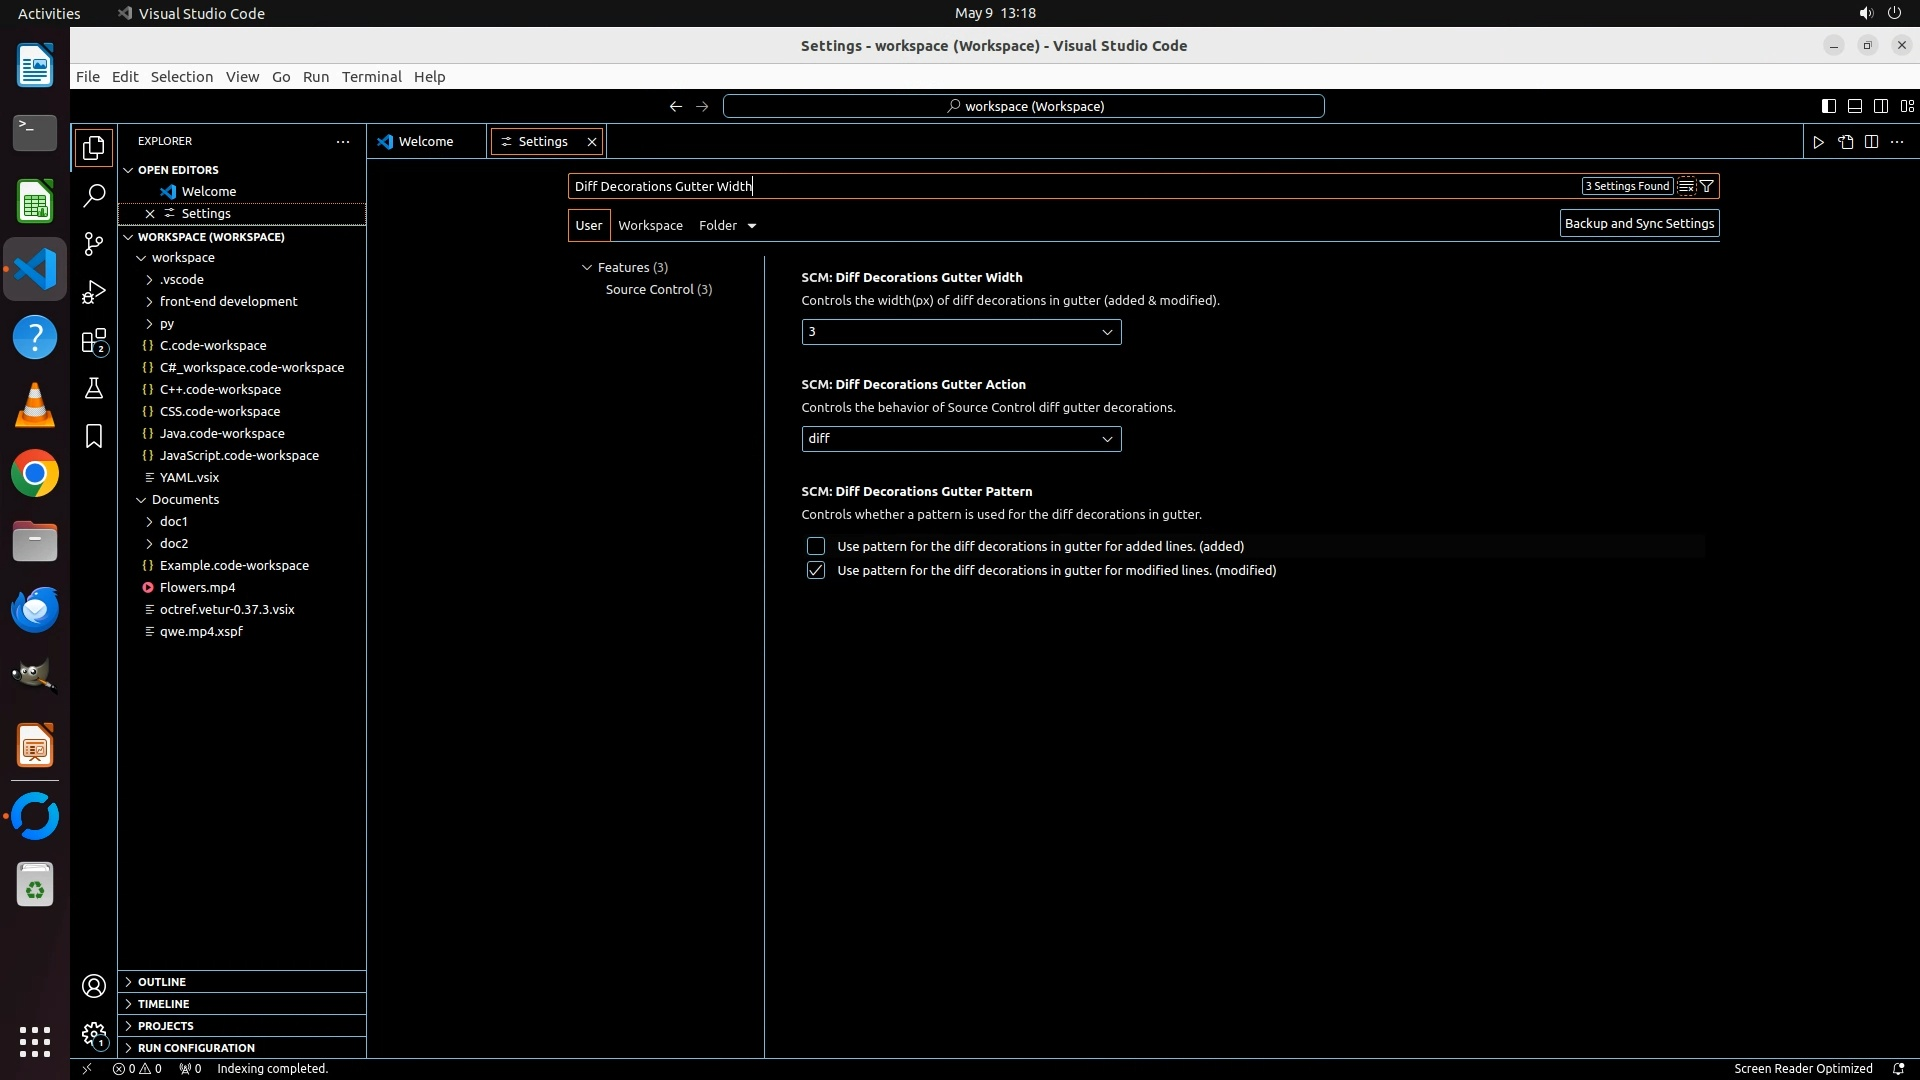This screenshot has height=1080, width=1920.
Task: Click the Accounts icon in activity bar
Action: pos(94,986)
